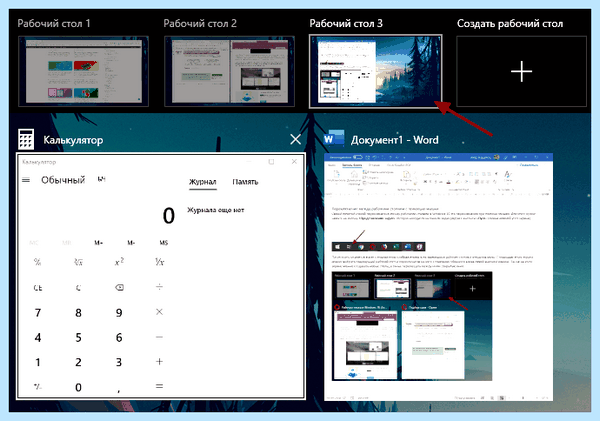The height and width of the screenshot is (421, 600).
Task: Switch to Рабочий стол 2 thumbnail
Action: point(230,71)
